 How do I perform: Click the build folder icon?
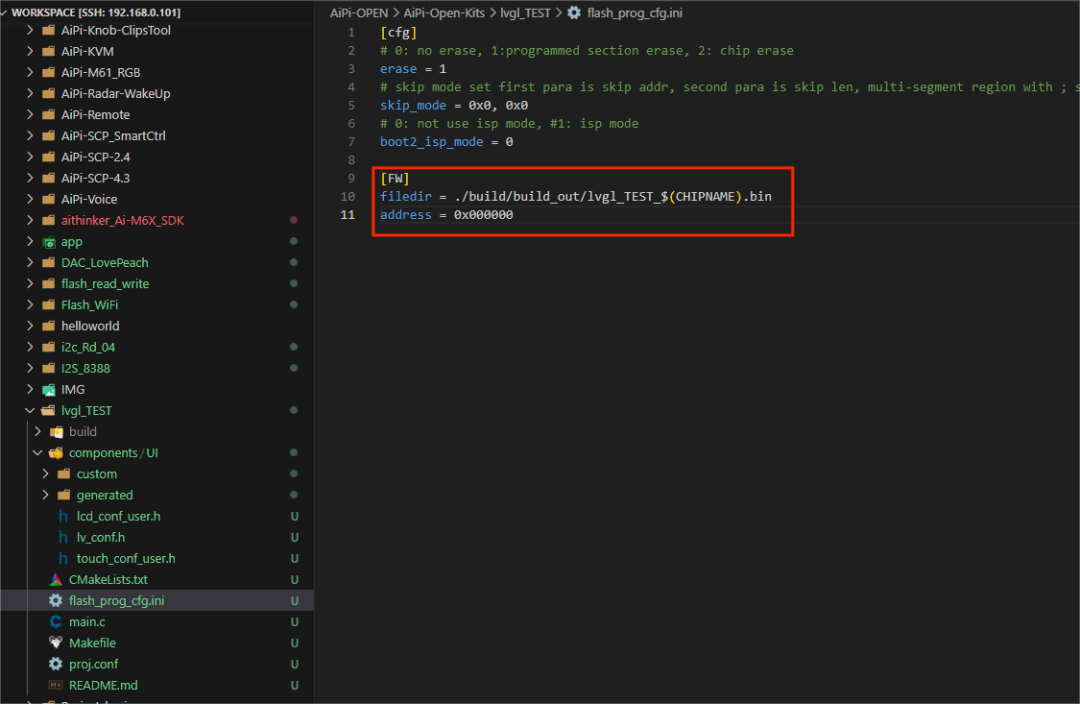coord(56,432)
